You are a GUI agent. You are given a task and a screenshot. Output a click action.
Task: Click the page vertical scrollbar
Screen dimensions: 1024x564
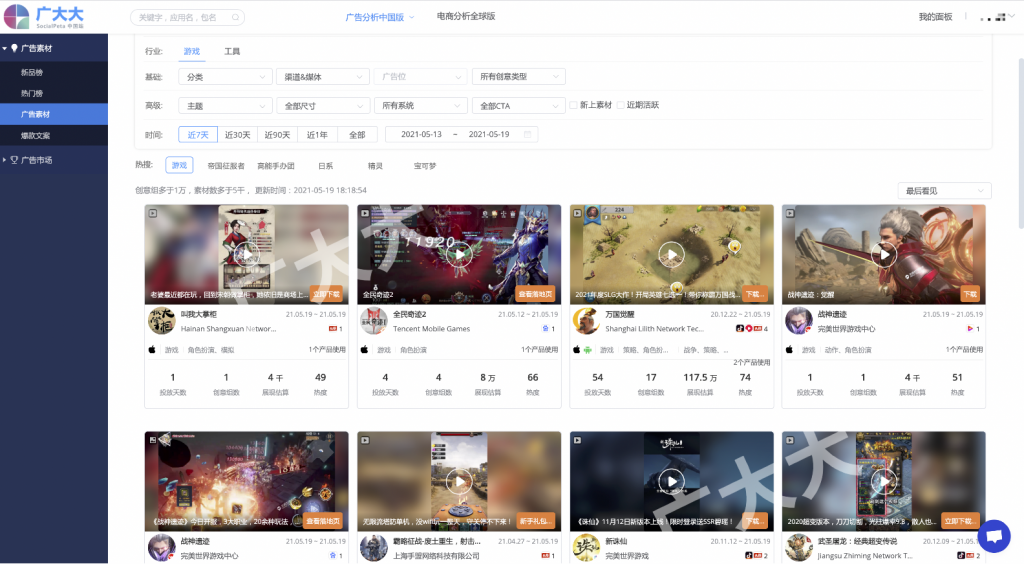pos(1020,144)
